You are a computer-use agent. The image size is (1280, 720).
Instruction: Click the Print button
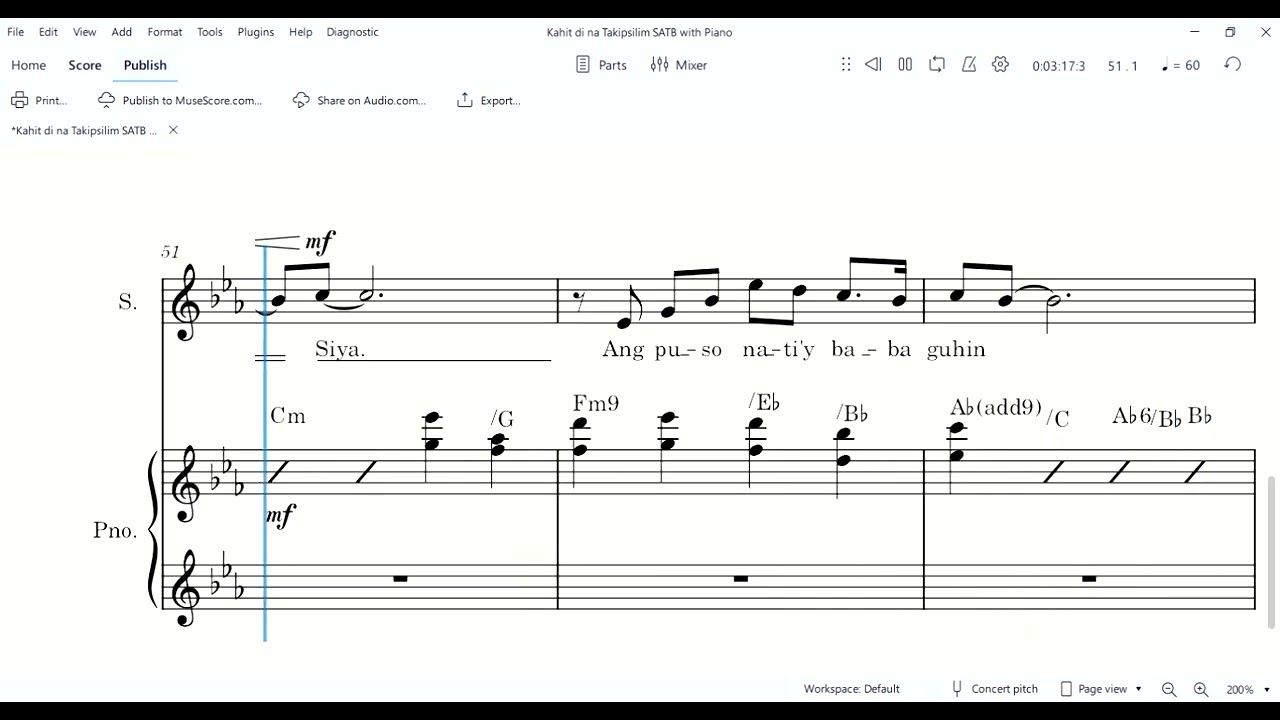(x=39, y=100)
